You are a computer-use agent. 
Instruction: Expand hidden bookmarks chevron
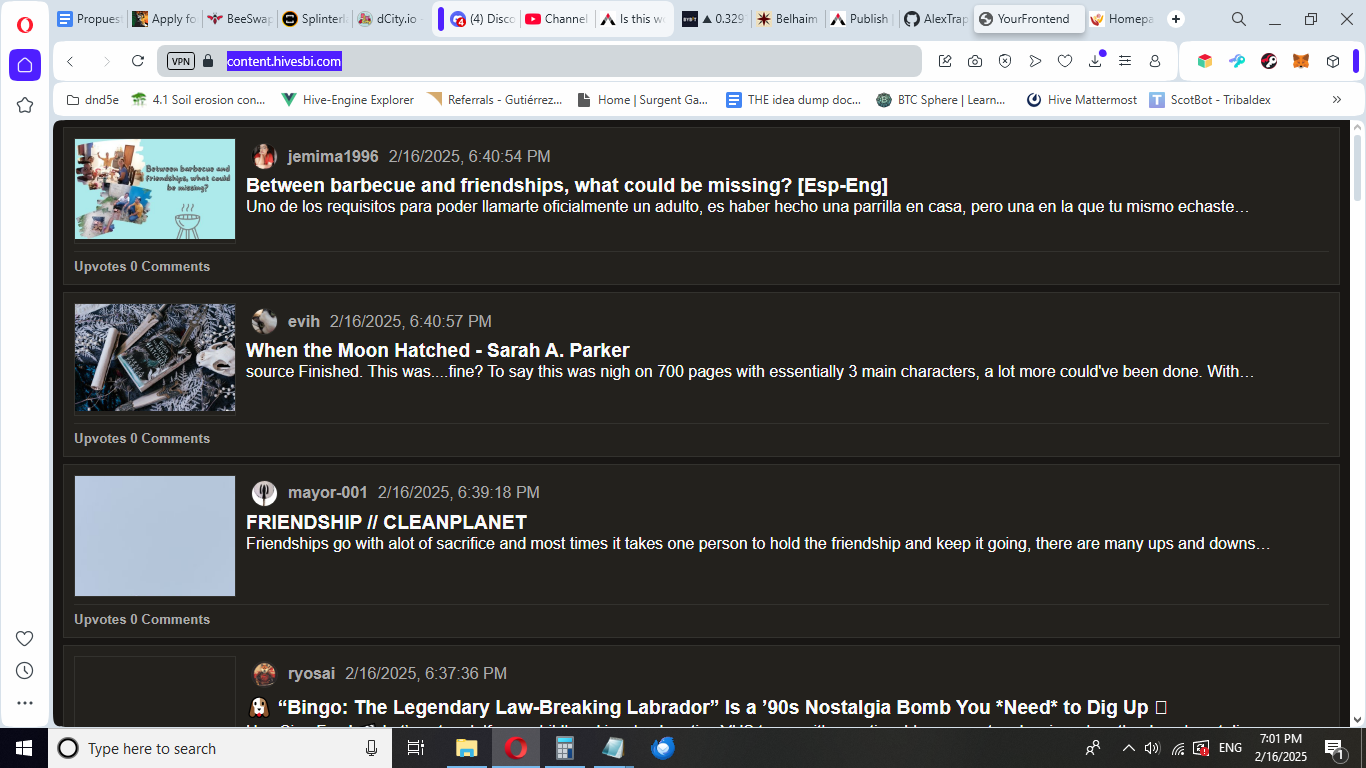(x=1337, y=100)
